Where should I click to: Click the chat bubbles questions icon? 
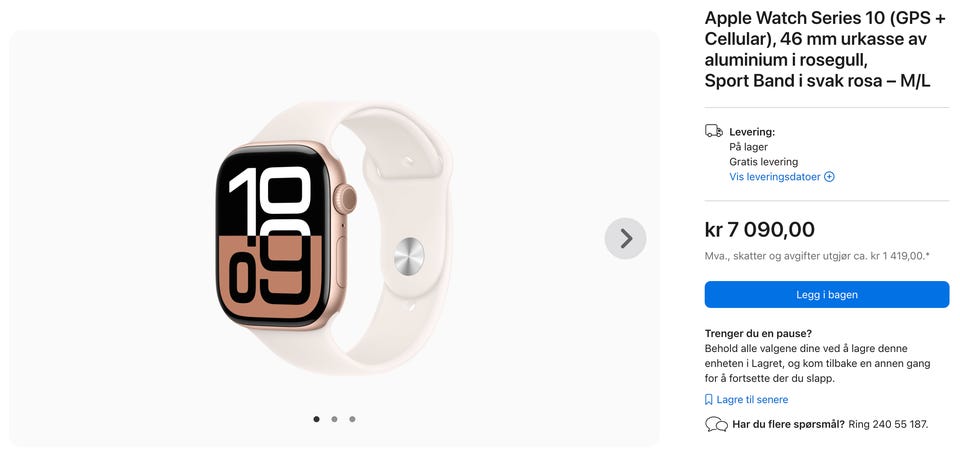point(716,424)
